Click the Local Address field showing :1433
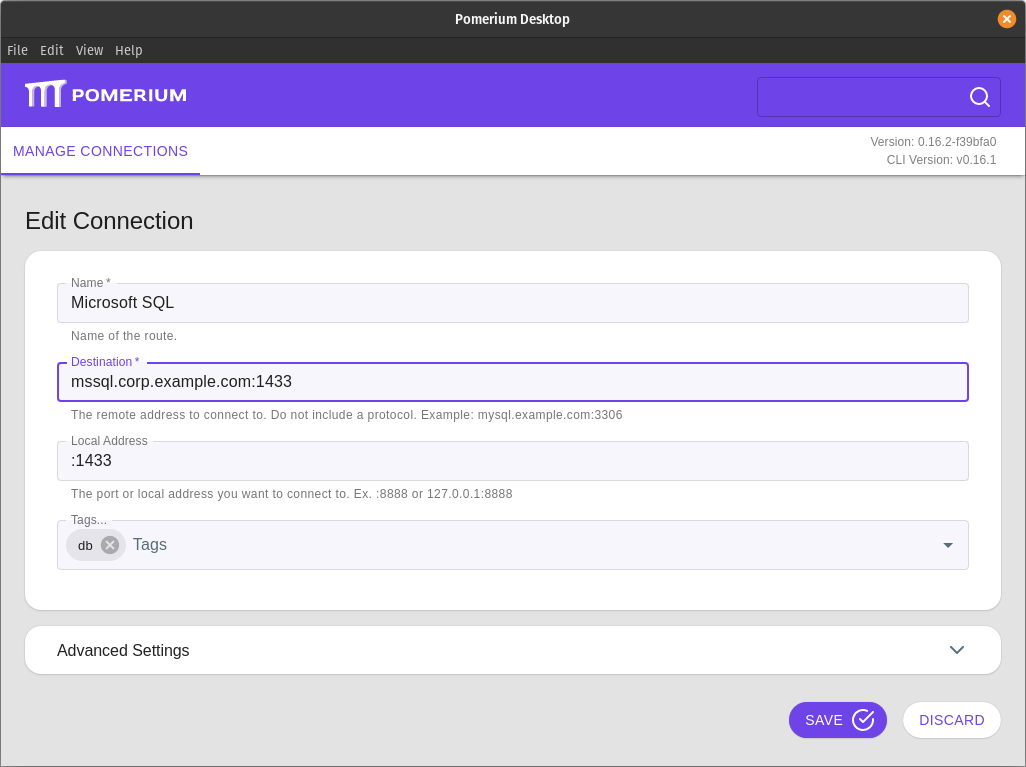1026x767 pixels. [512, 460]
